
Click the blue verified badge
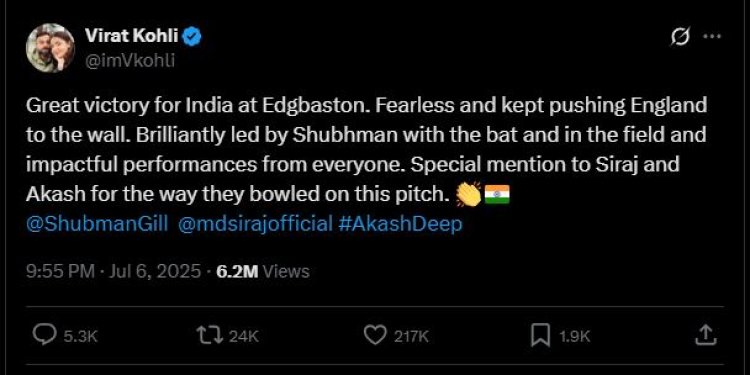192,37
